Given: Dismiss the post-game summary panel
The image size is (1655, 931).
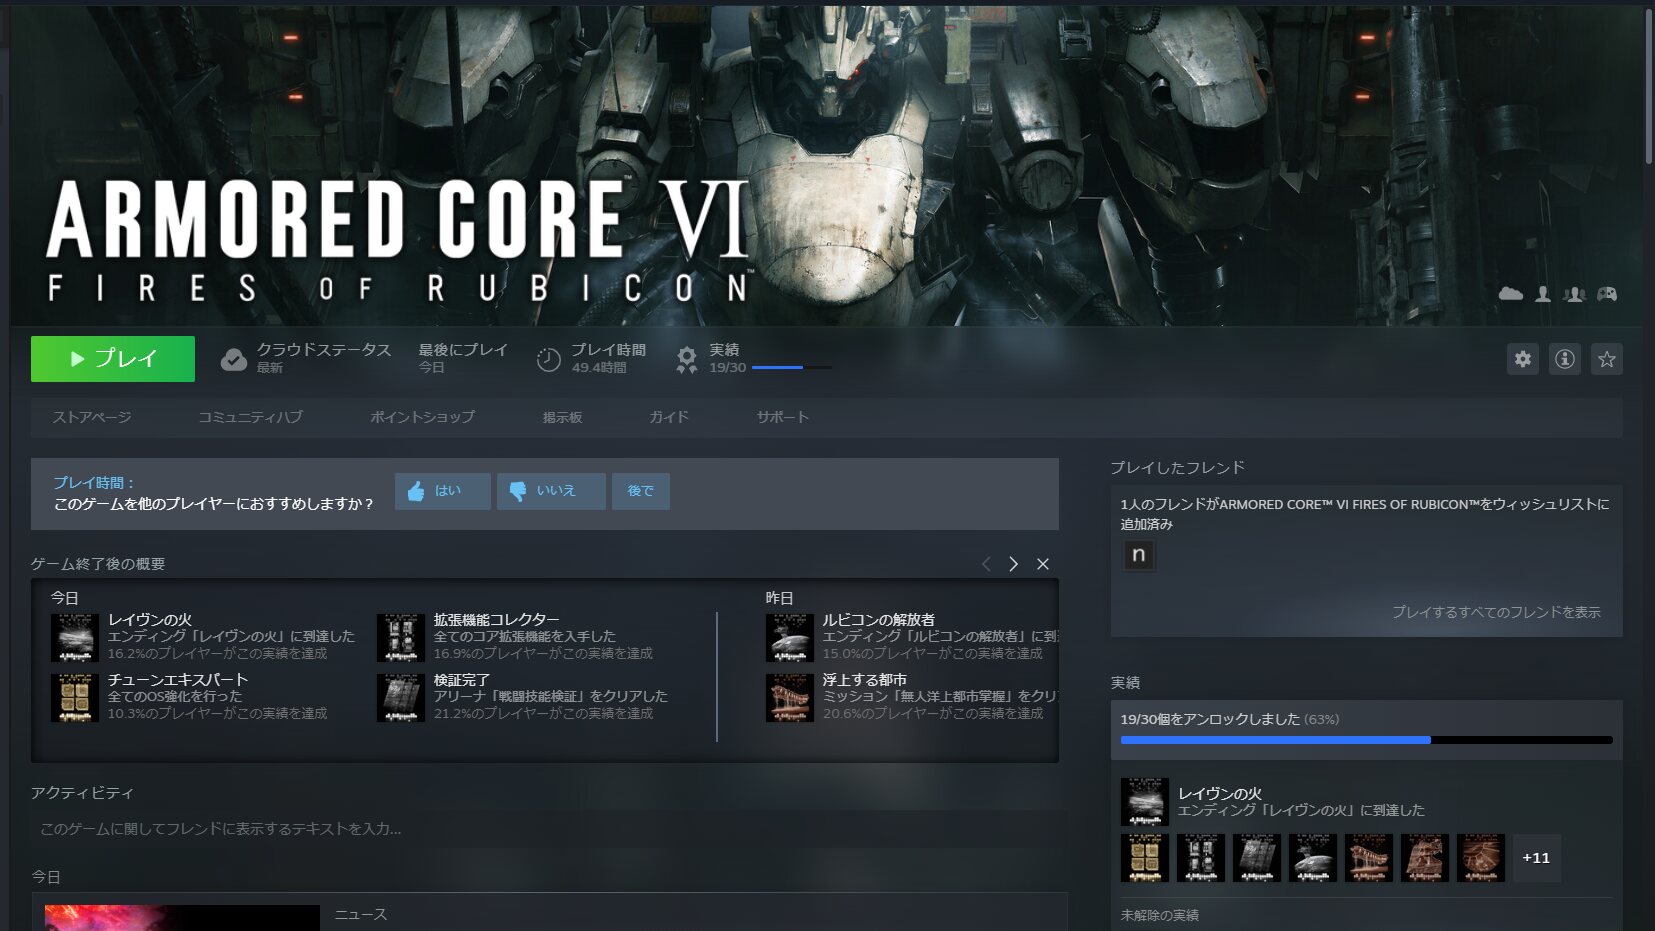Looking at the screenshot, I should tap(1043, 564).
